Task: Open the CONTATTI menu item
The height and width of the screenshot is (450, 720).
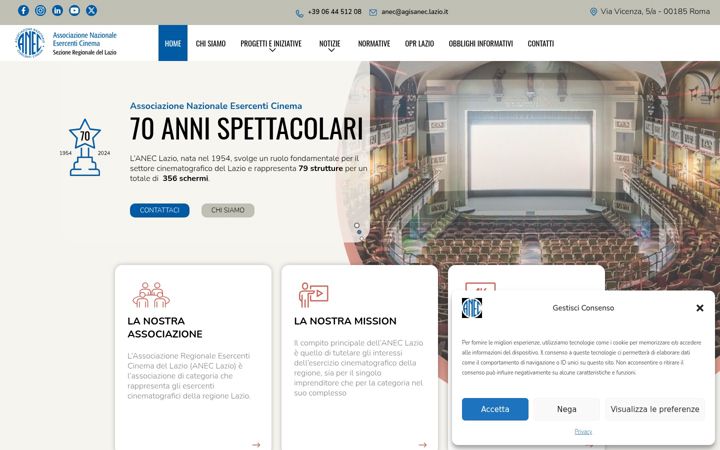Action: tap(540, 43)
